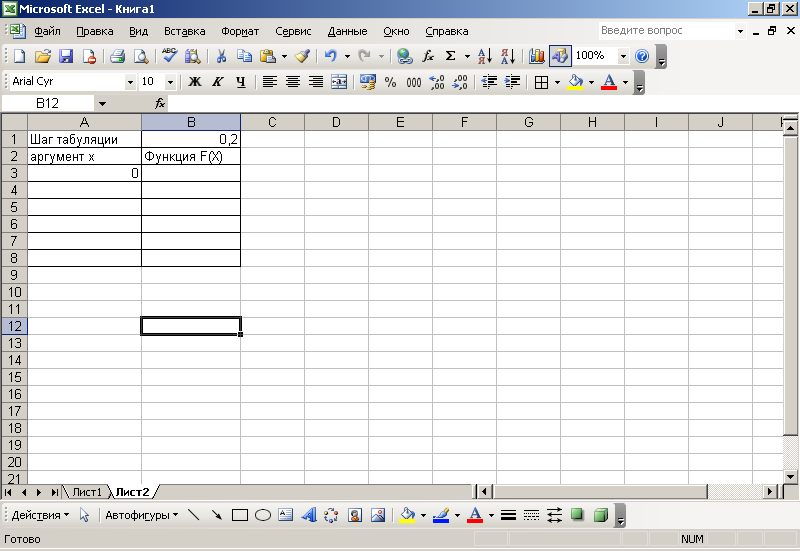Select the row 9 header

[x=14, y=275]
